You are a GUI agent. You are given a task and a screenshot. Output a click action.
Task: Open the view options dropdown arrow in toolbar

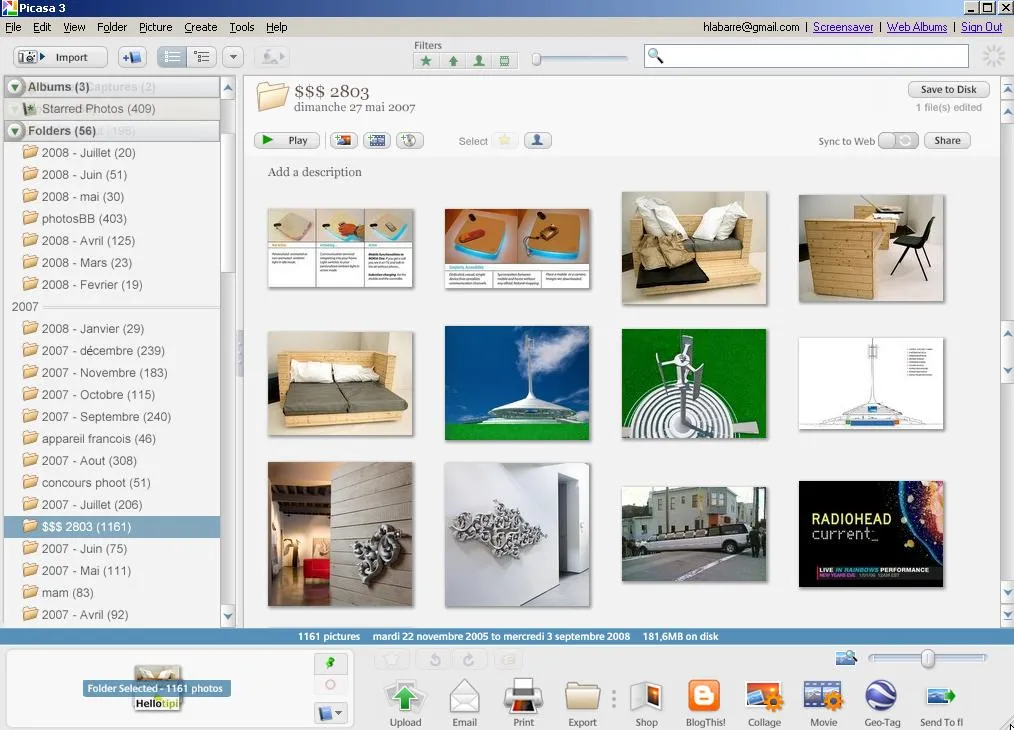coord(233,57)
